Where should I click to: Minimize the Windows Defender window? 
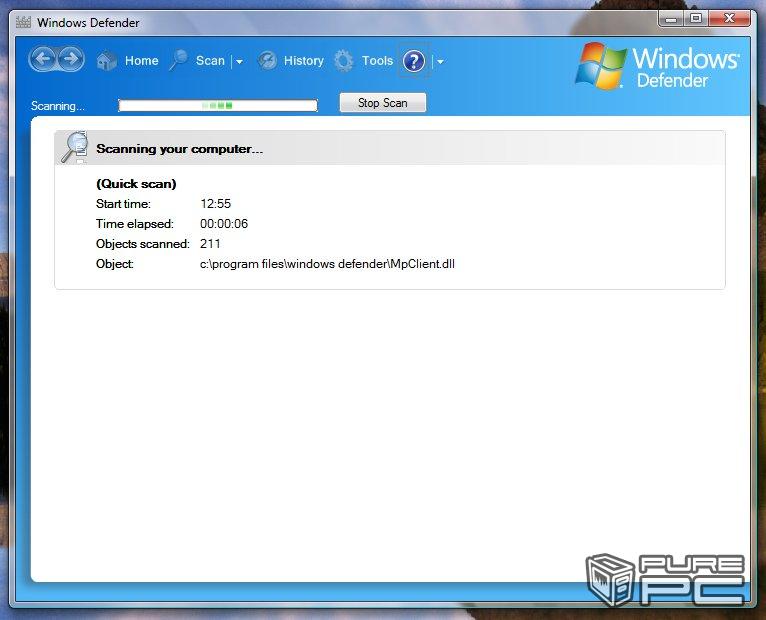click(671, 19)
